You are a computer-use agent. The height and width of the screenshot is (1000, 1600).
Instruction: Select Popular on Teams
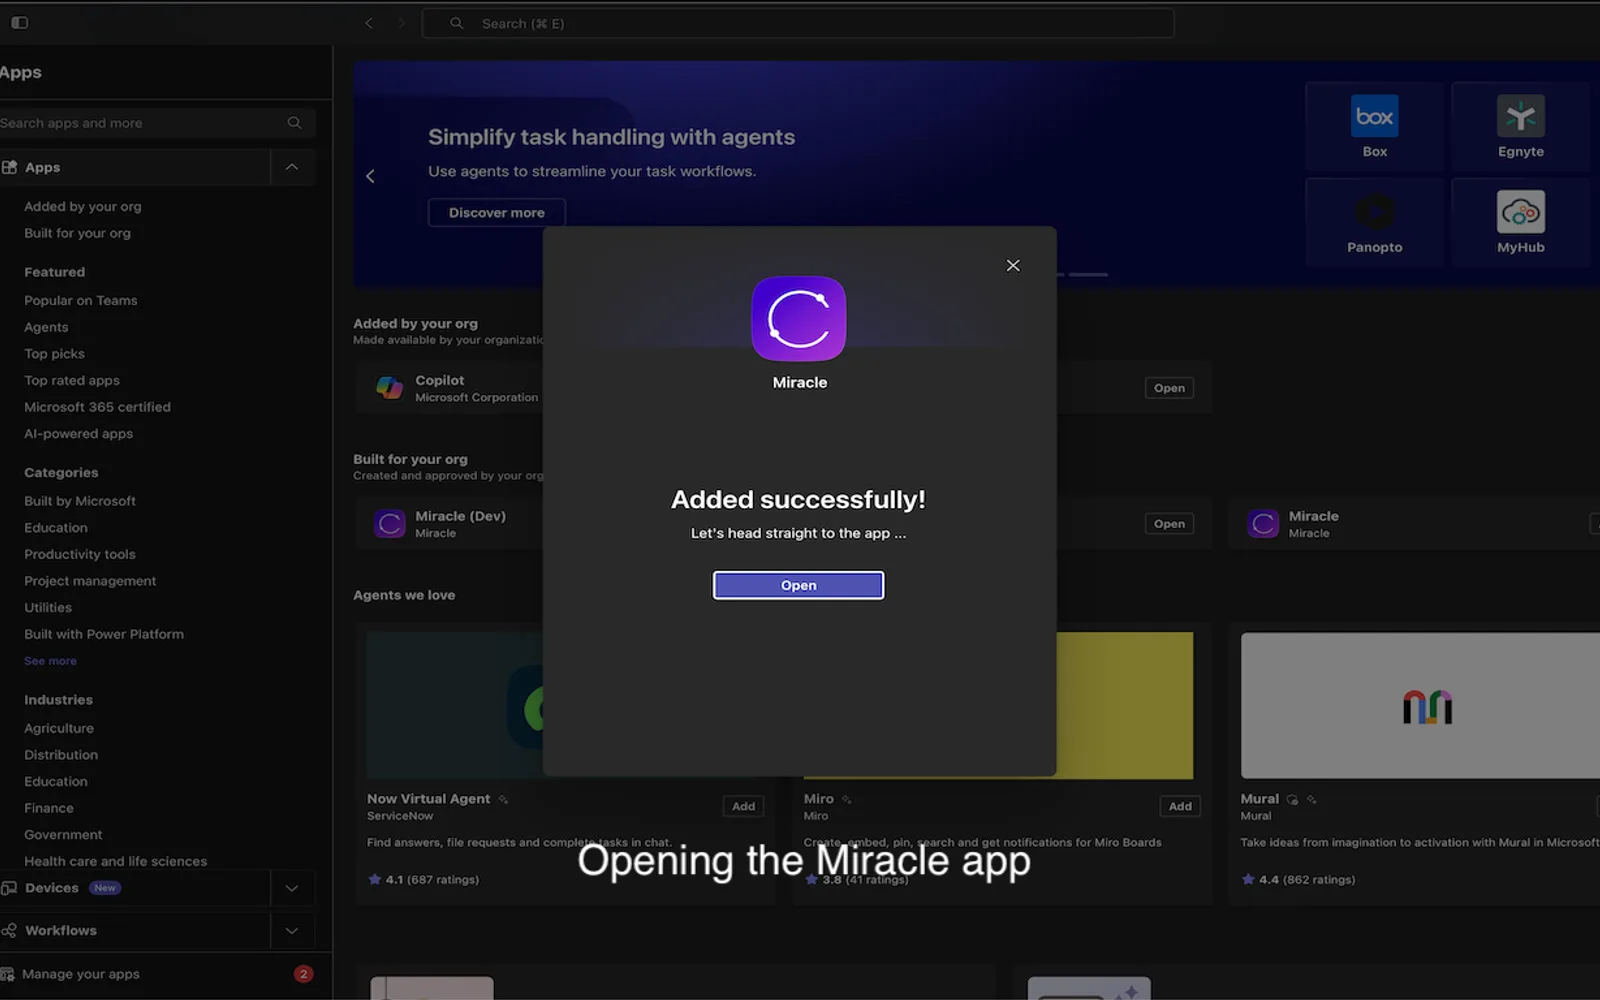tap(81, 300)
